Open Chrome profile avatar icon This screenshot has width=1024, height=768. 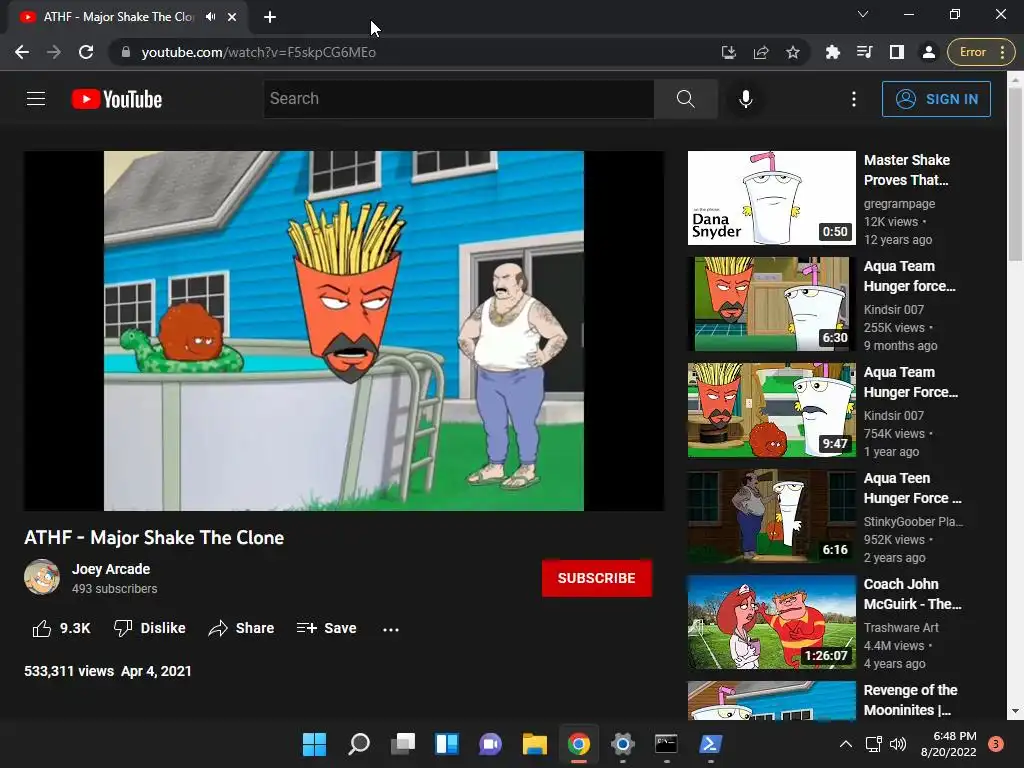(x=929, y=52)
